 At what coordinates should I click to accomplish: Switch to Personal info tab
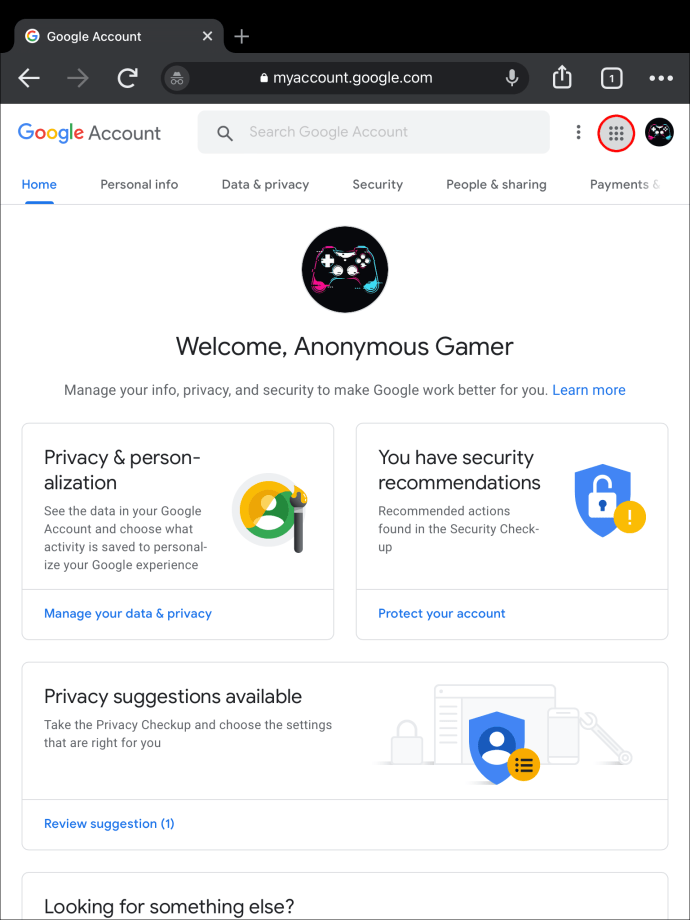point(139,184)
